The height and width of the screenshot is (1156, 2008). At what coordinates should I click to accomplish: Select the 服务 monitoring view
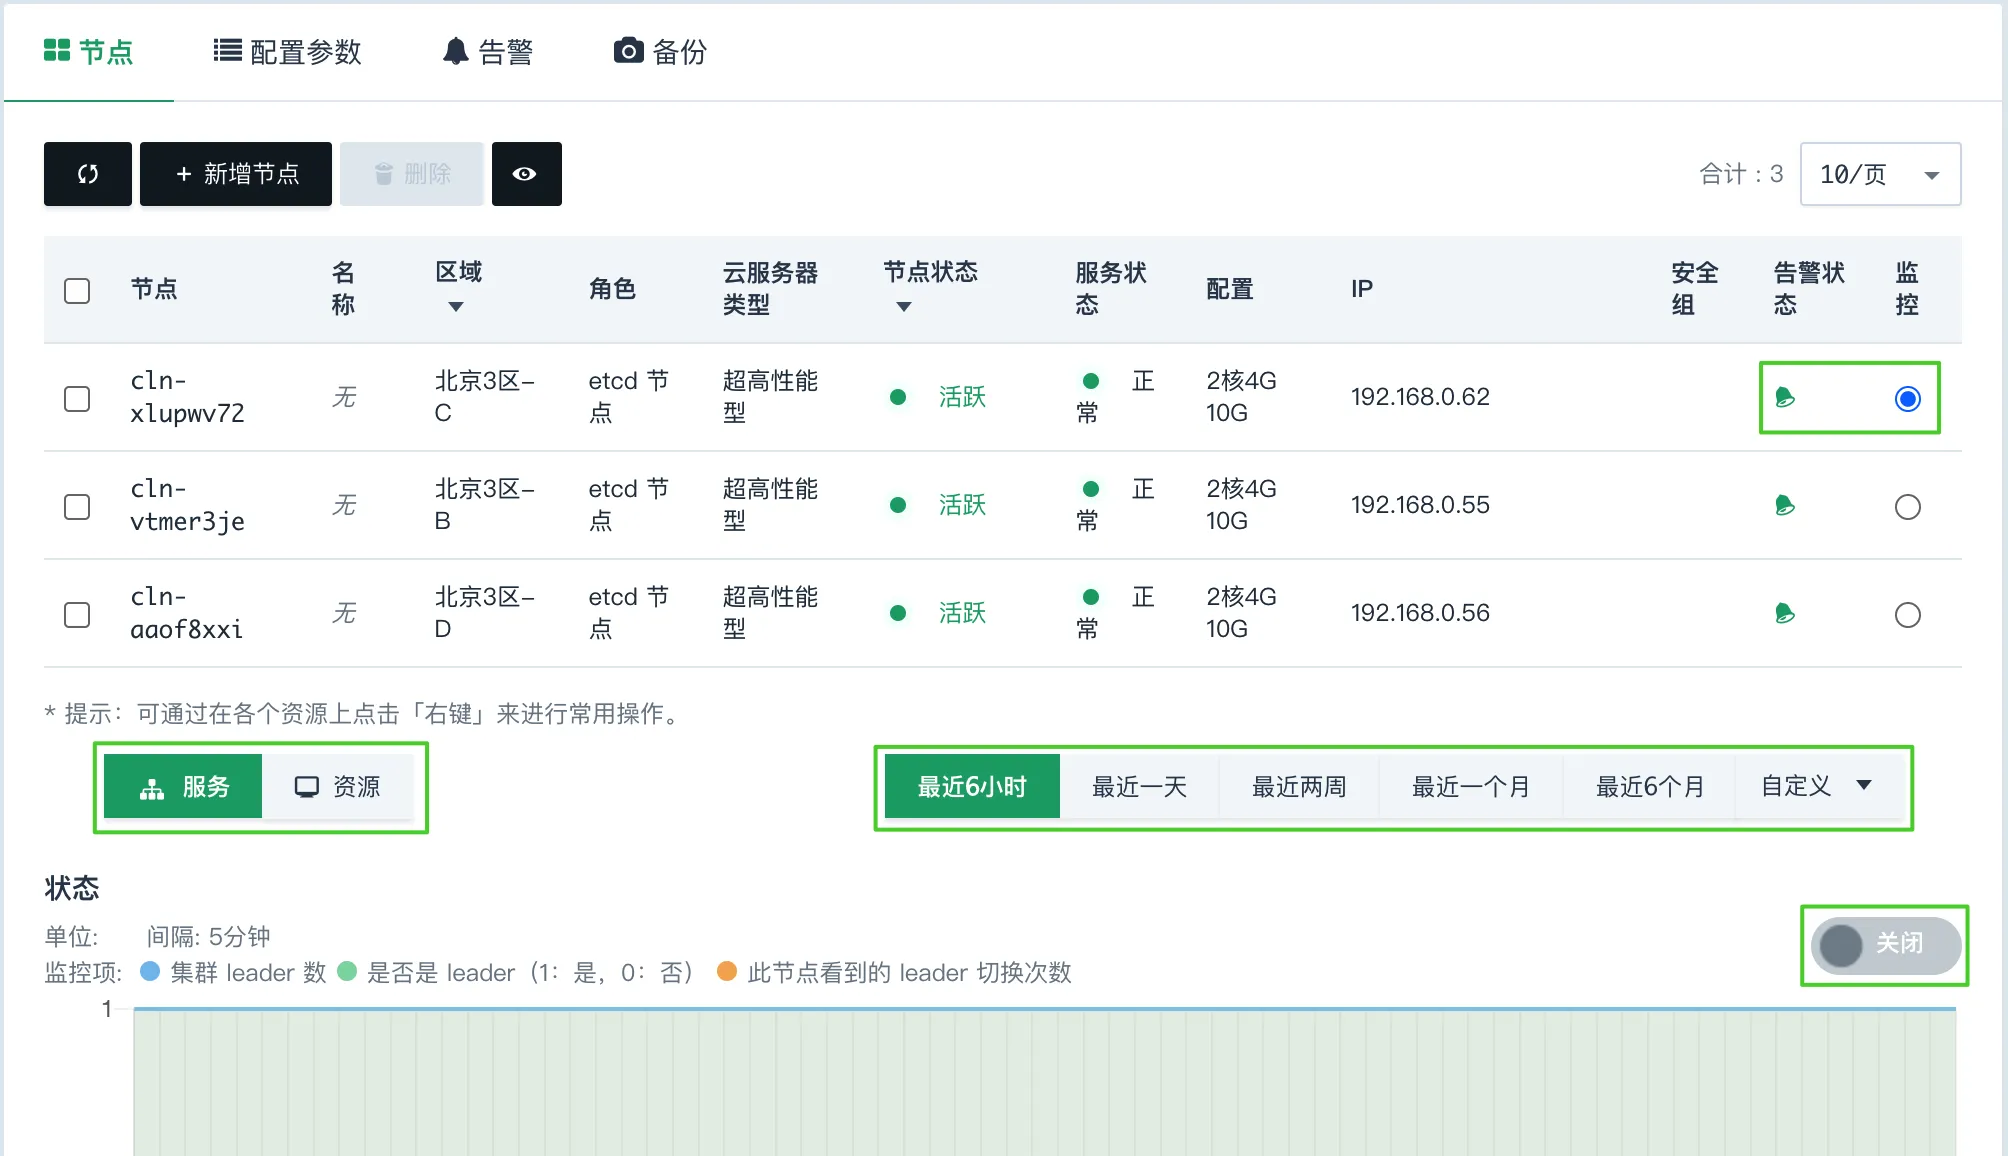(x=183, y=787)
